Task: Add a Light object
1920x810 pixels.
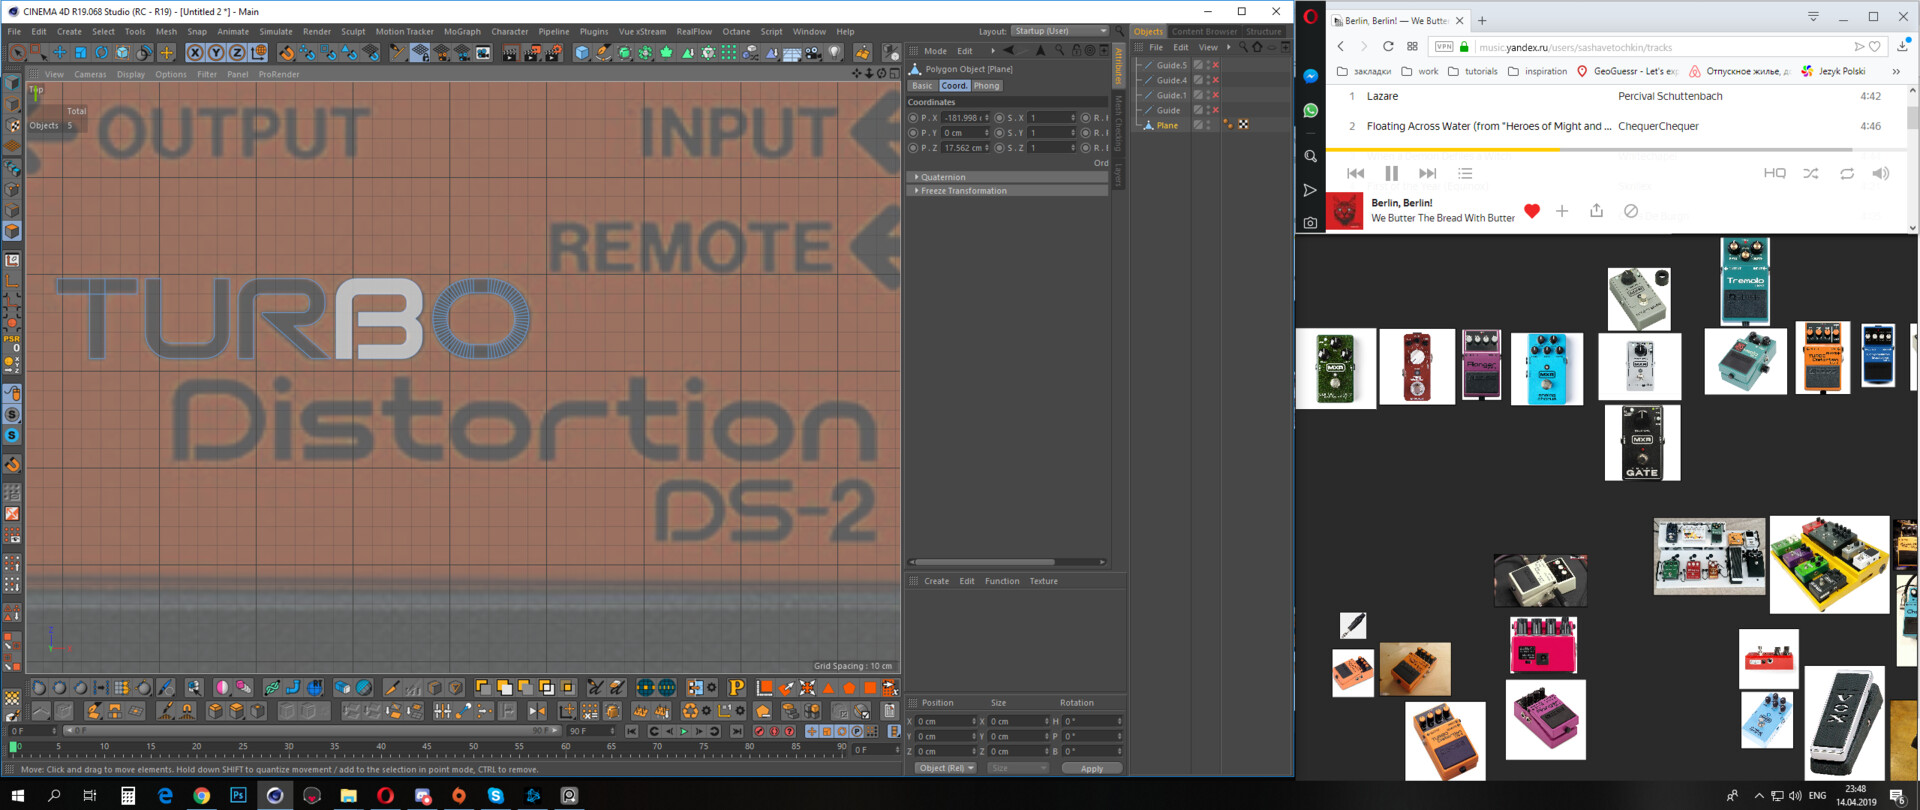Action: 835,52
